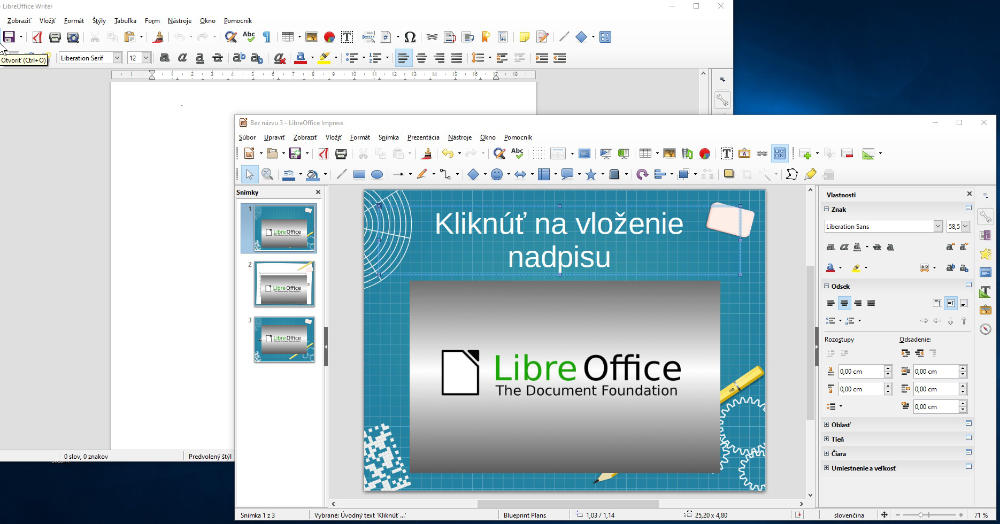Insert text box in Writer toolbar
Image resolution: width=1000 pixels, height=524 pixels.
[347, 37]
